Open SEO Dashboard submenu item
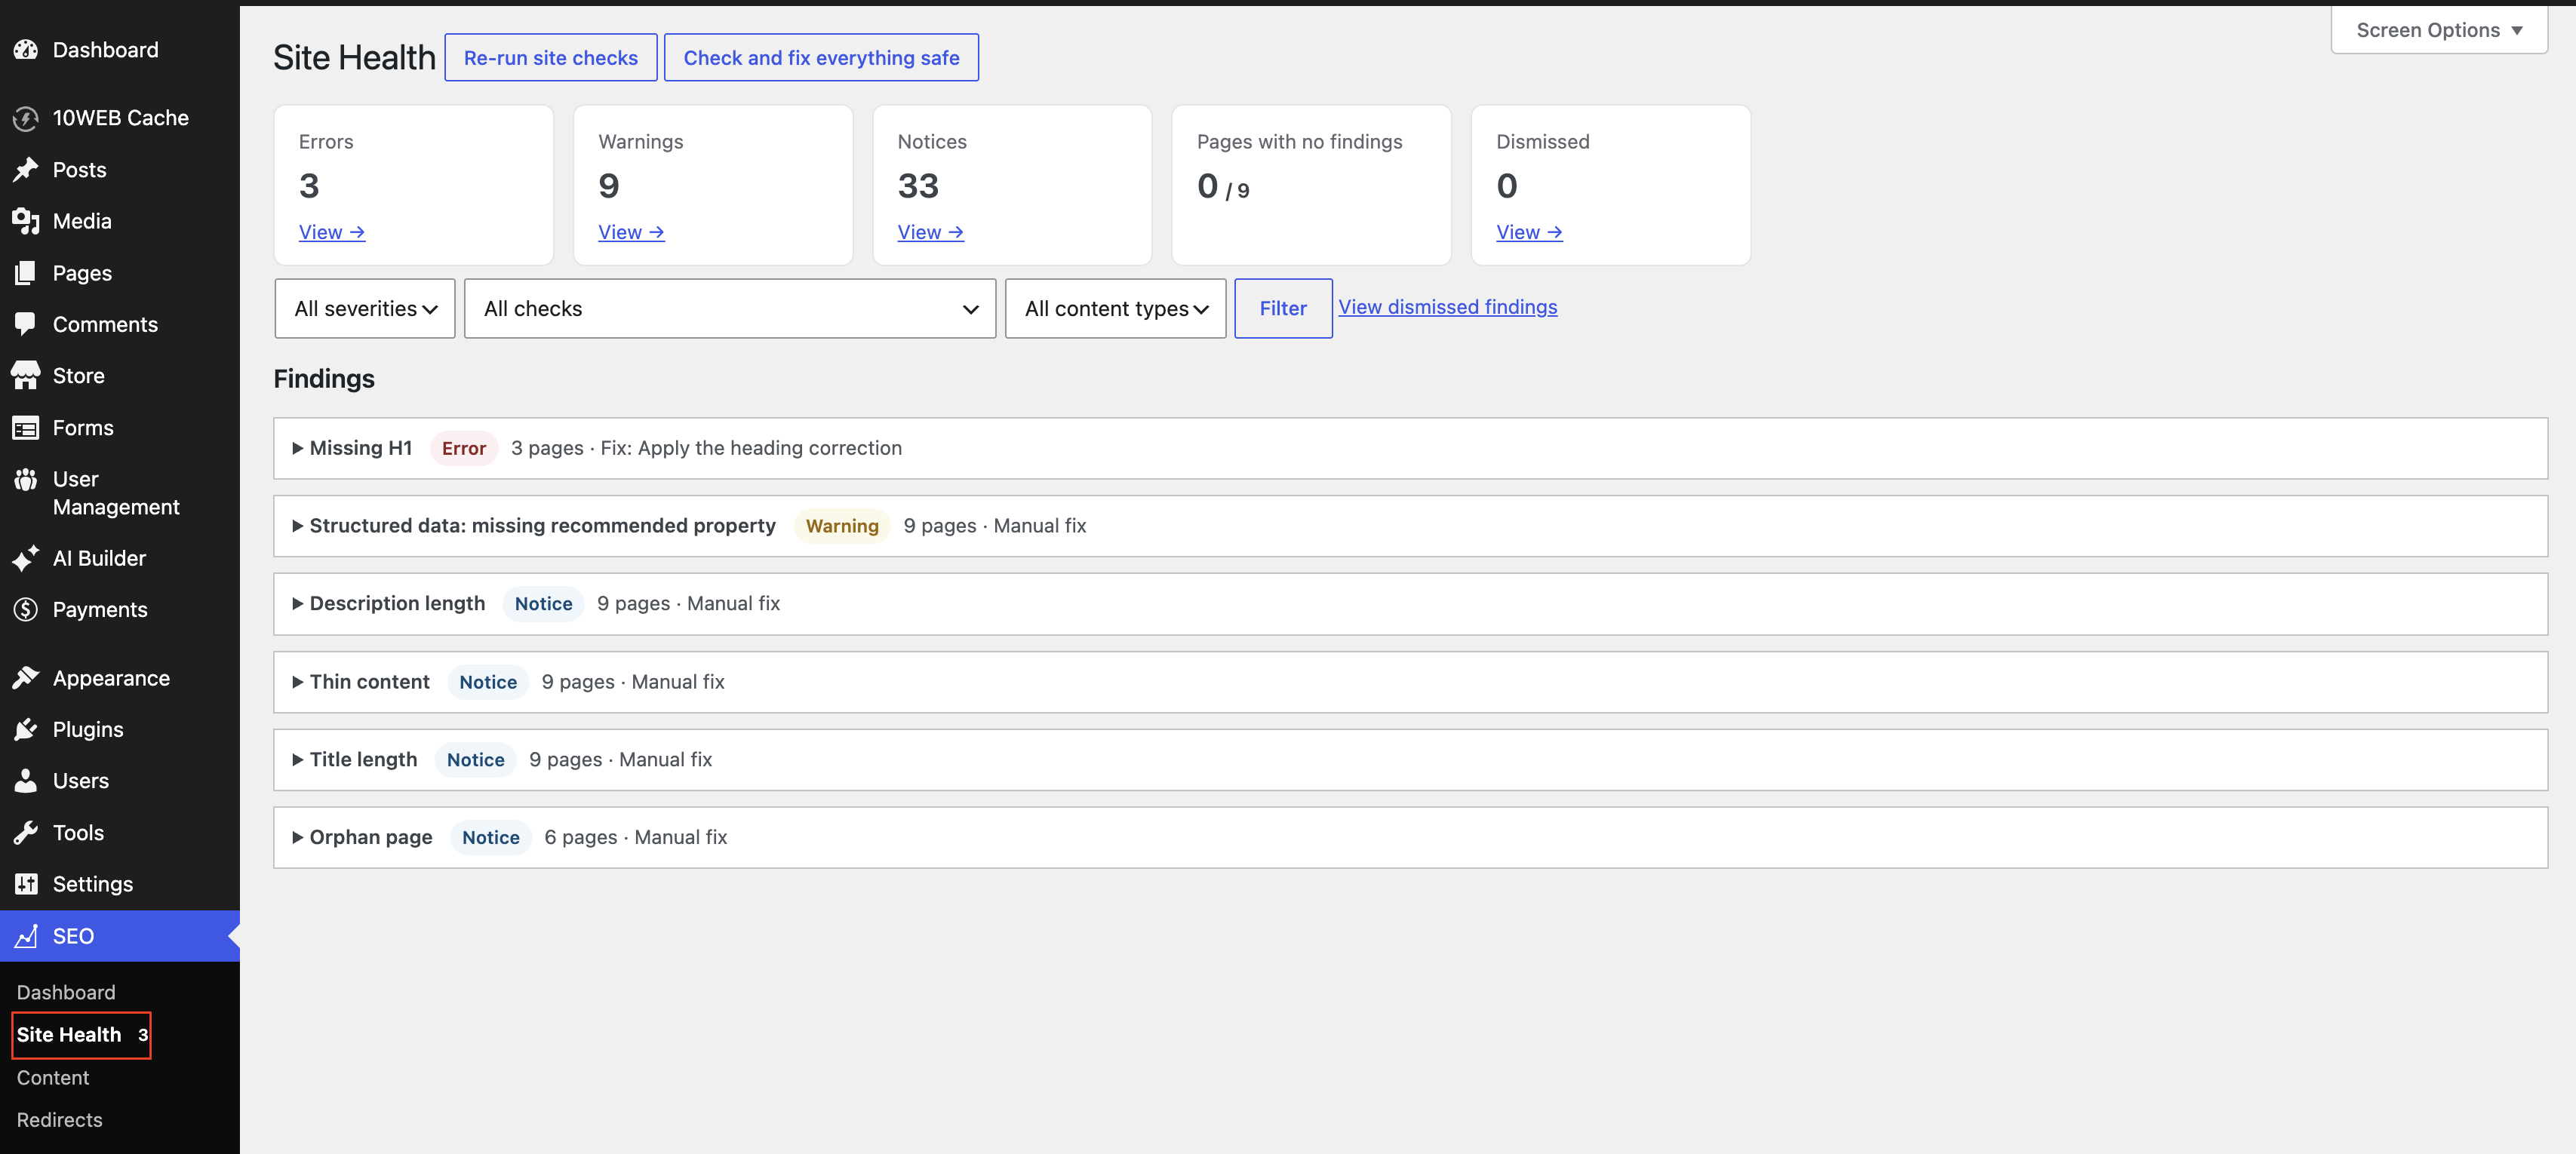Viewport: 2576px width, 1154px height. click(66, 992)
